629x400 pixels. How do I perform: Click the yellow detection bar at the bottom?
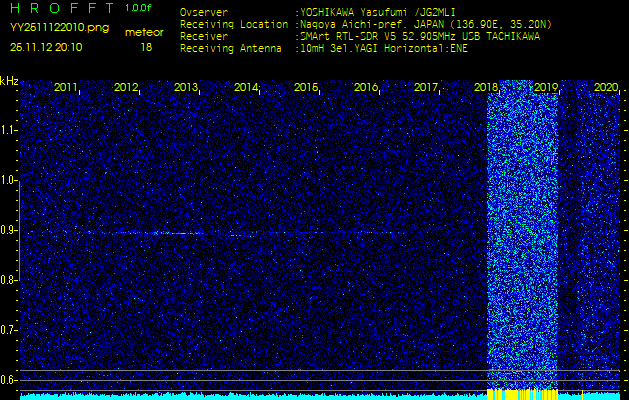[x=522, y=394]
